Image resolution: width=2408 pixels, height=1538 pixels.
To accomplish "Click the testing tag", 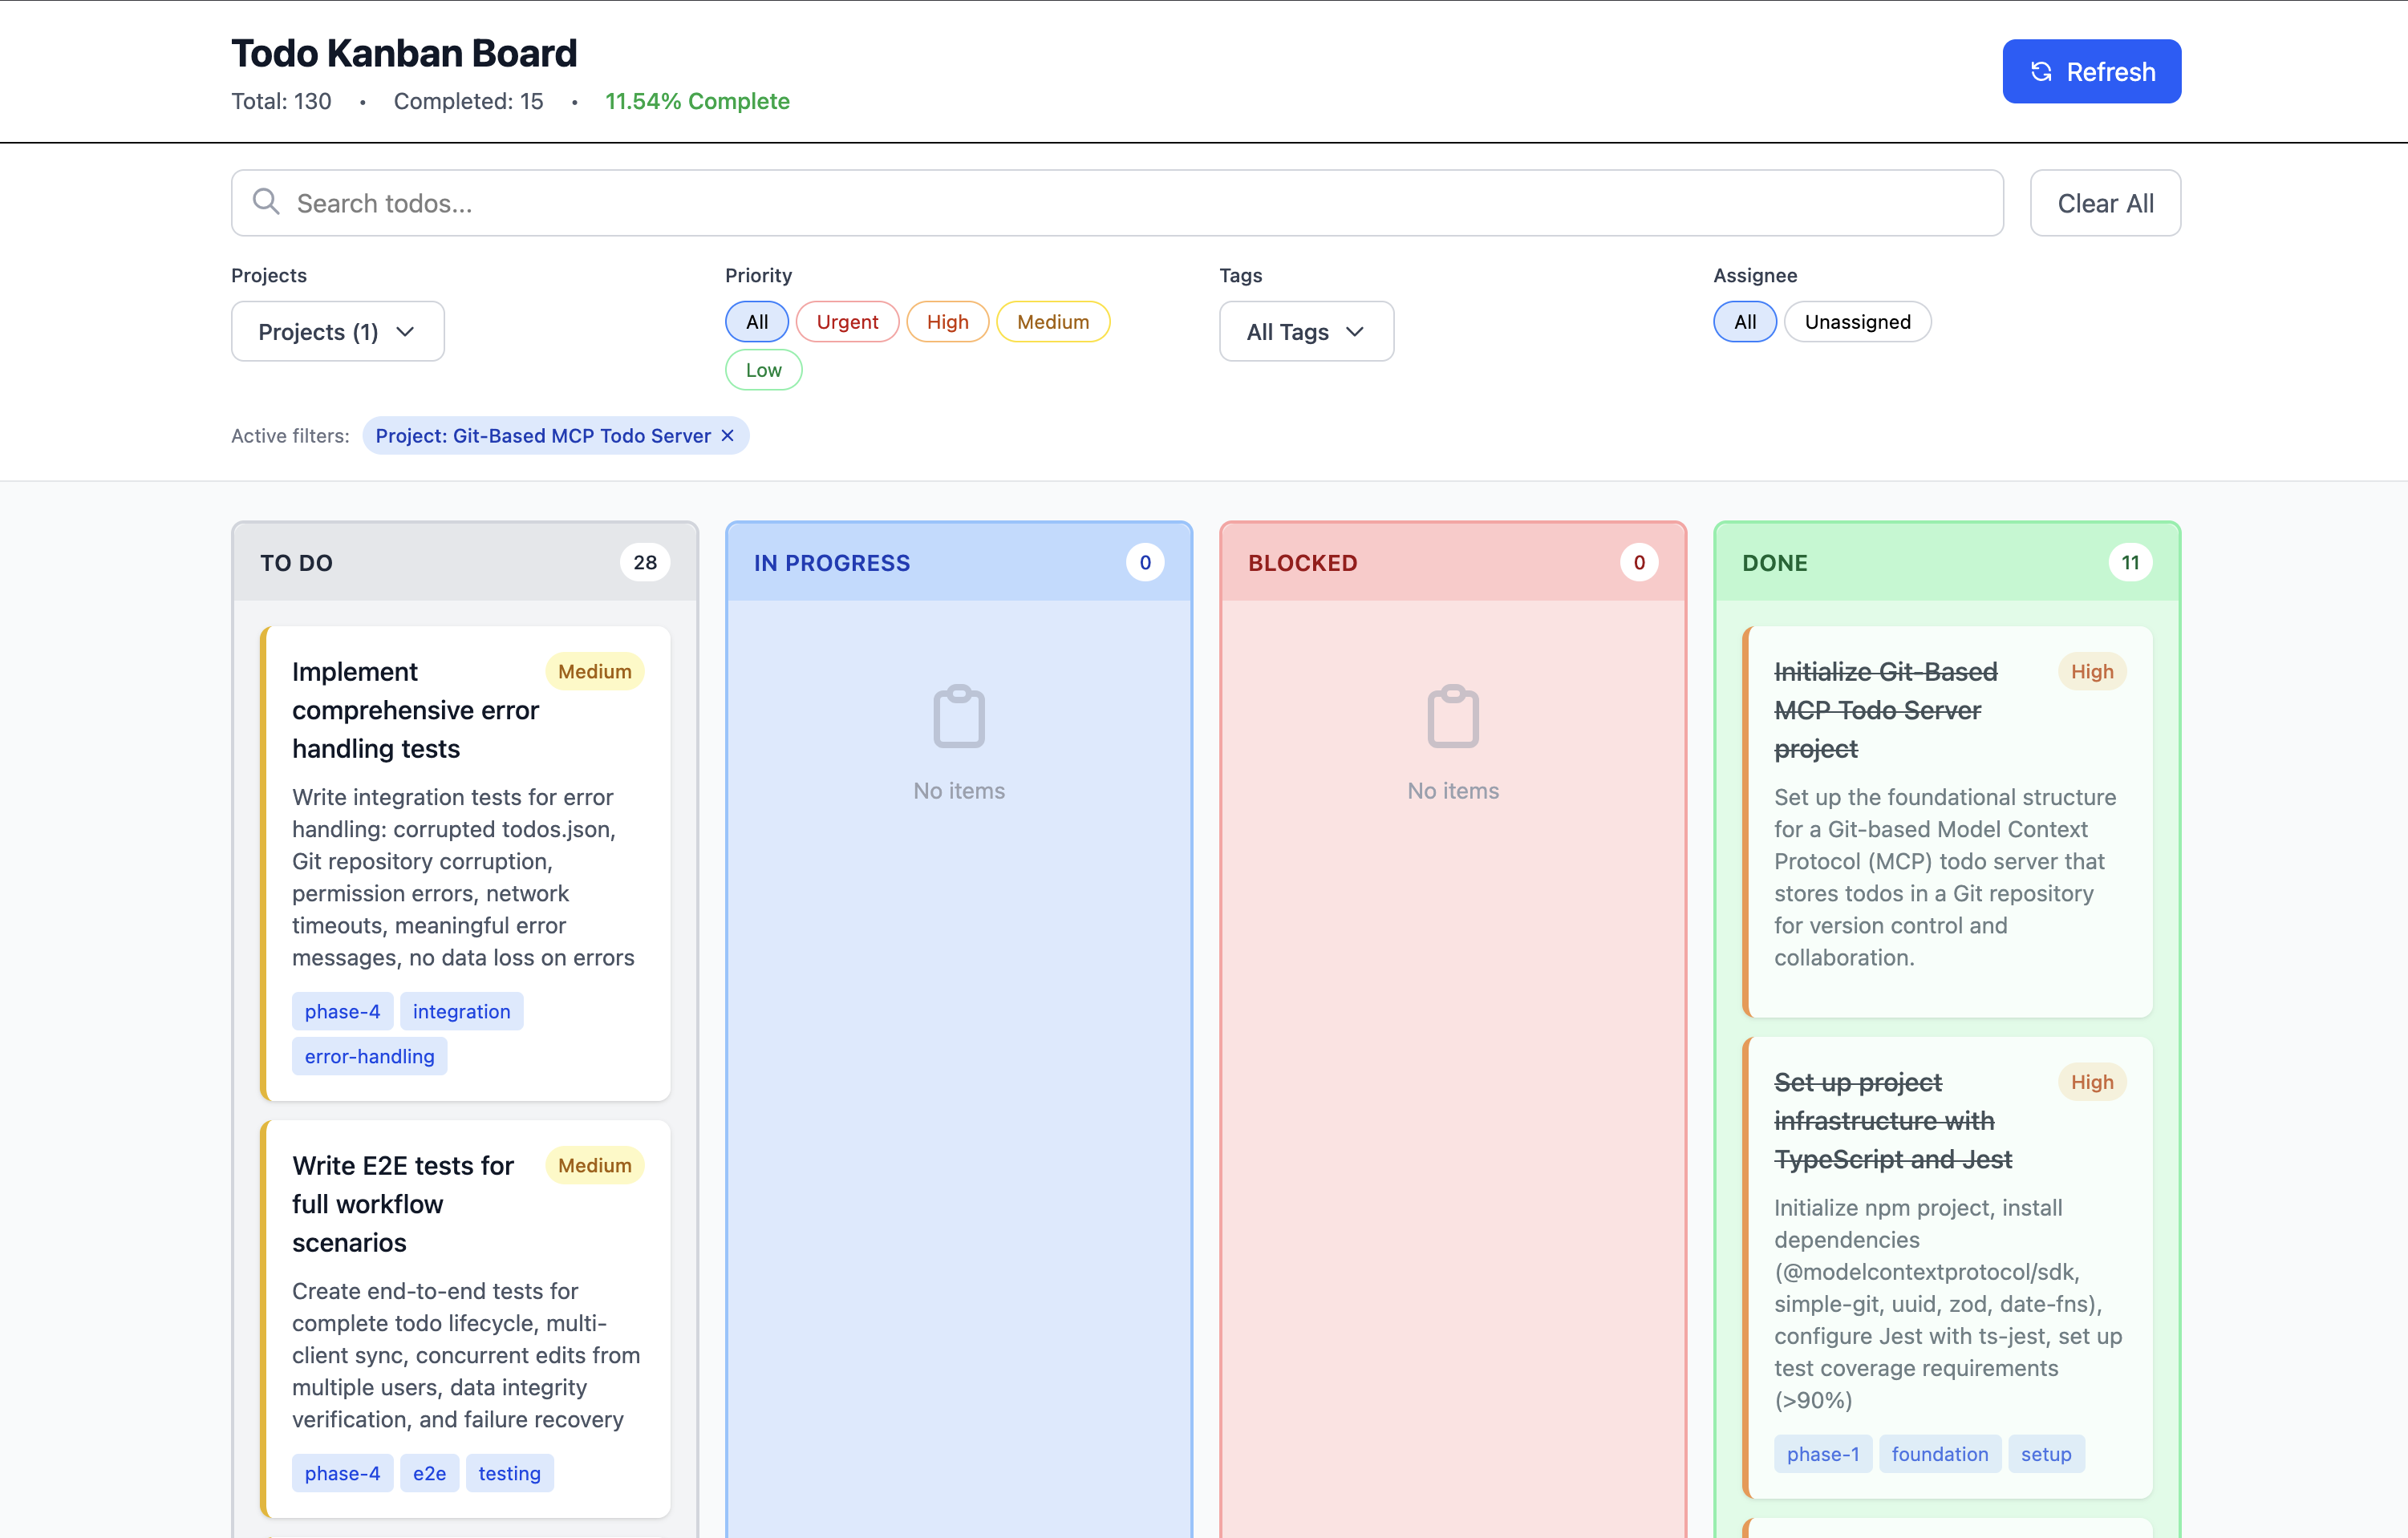I will [x=509, y=1473].
